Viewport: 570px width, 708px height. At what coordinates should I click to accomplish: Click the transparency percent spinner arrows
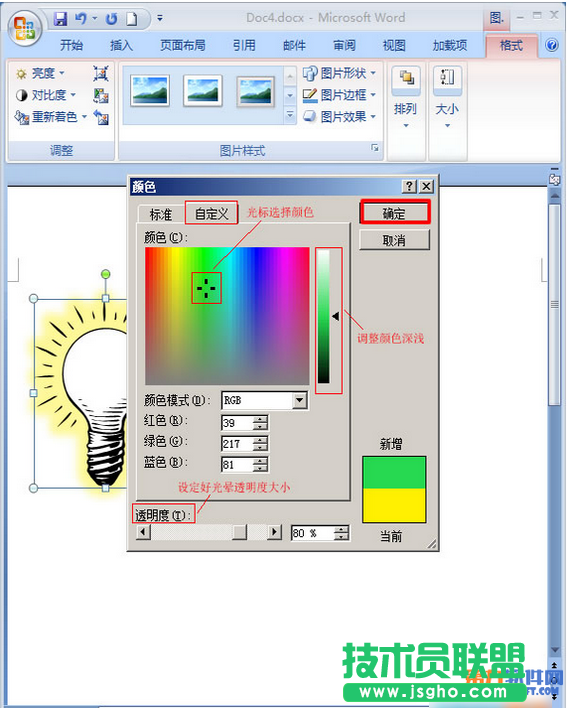342,533
